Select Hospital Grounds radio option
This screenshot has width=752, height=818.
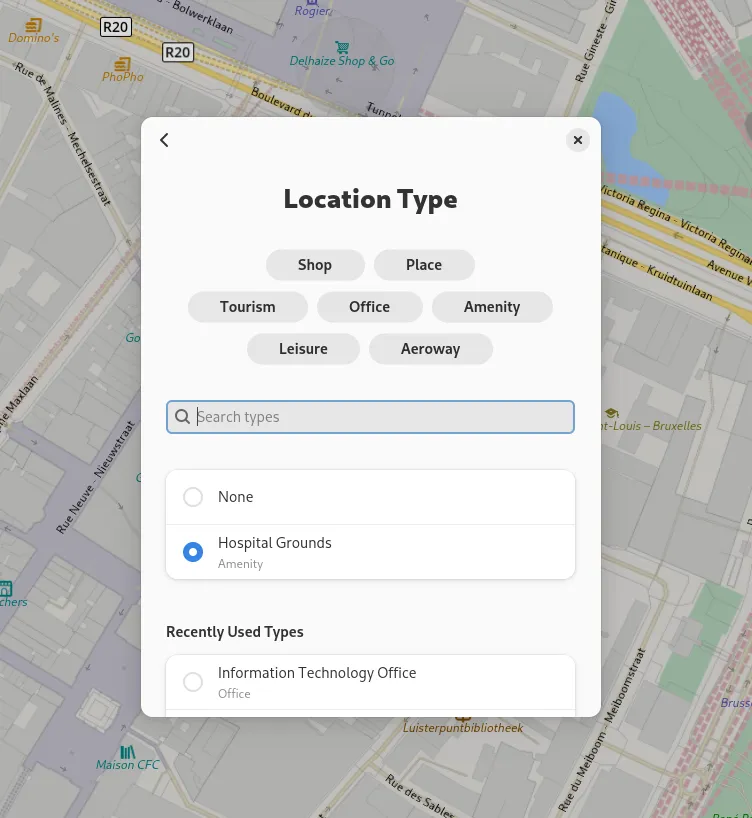193,552
